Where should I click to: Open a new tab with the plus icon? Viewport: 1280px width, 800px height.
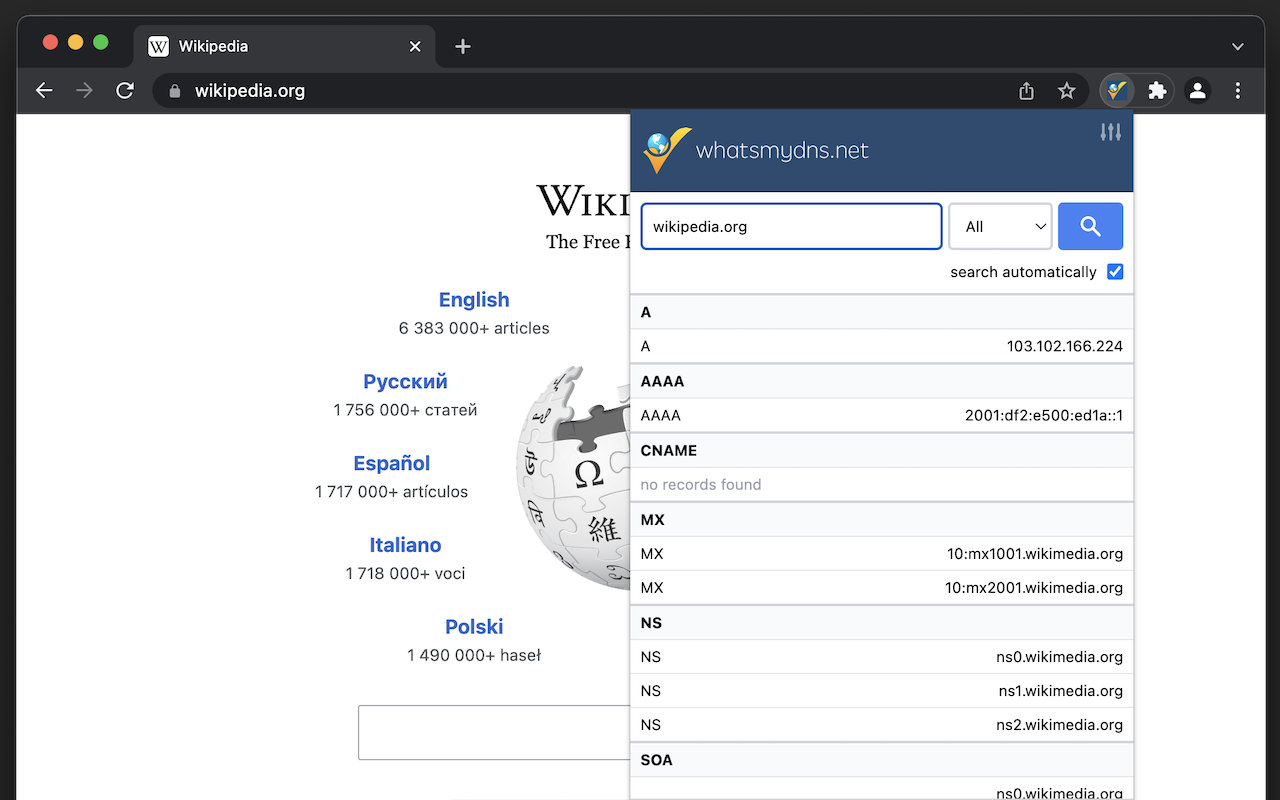click(x=462, y=46)
